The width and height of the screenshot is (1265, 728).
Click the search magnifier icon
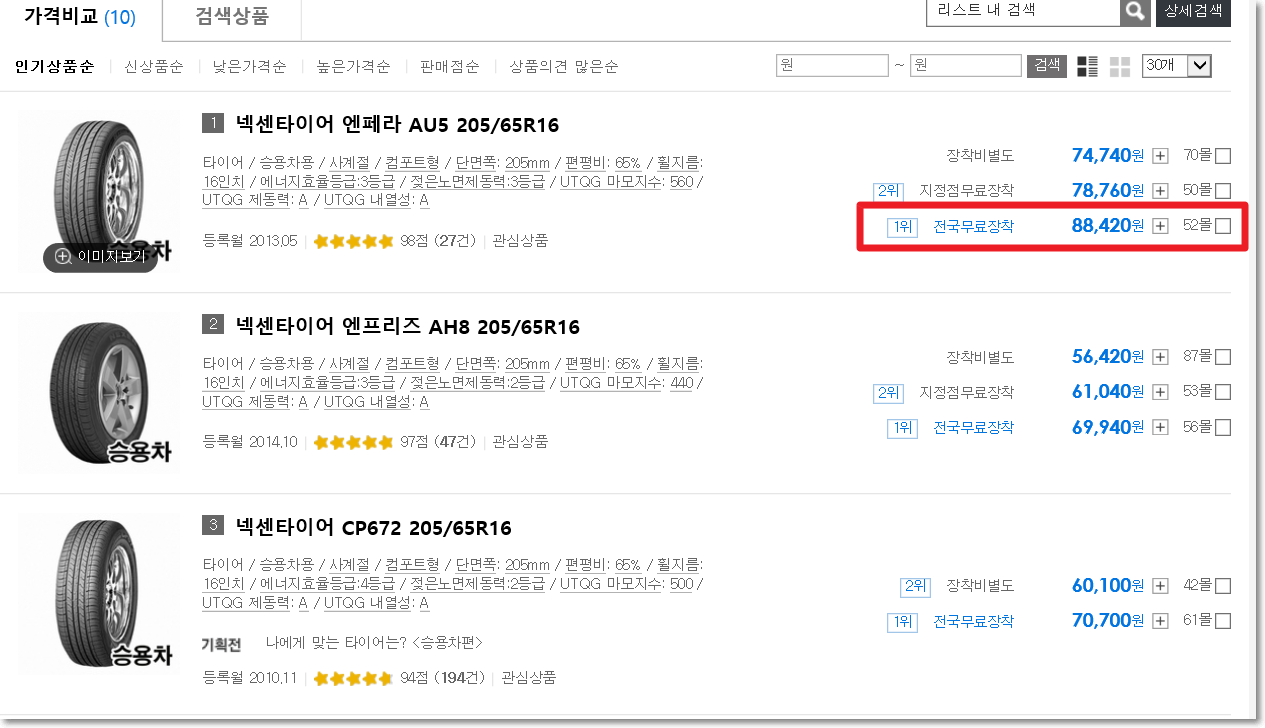click(1134, 11)
